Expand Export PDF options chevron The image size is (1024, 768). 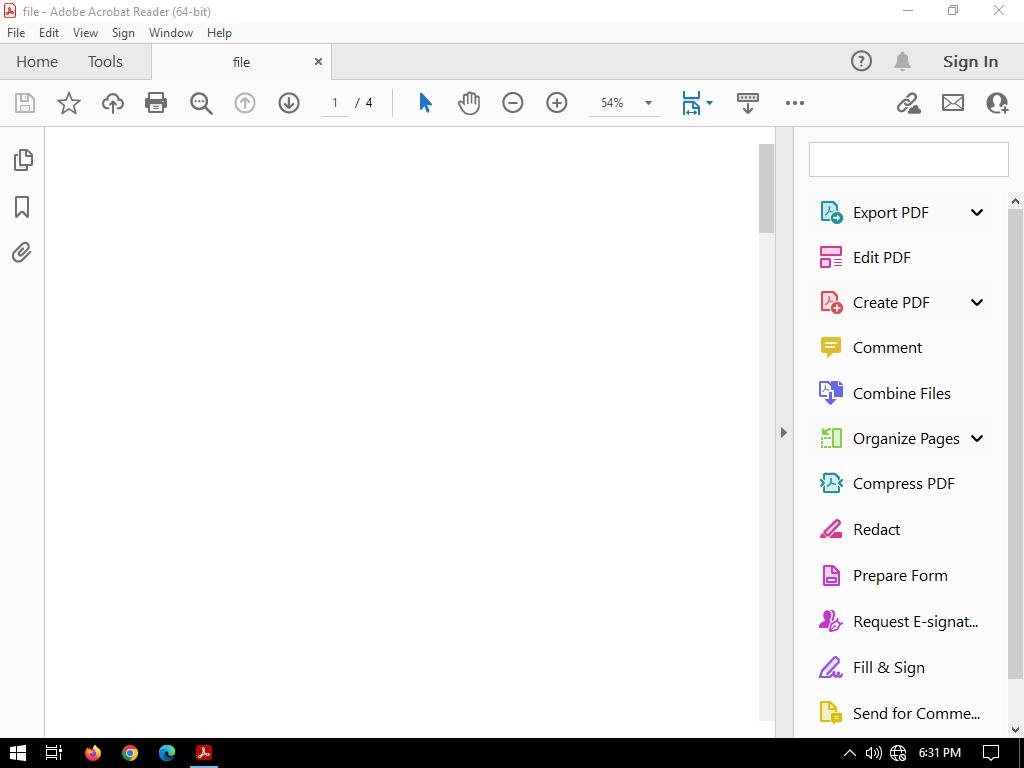[x=977, y=212]
